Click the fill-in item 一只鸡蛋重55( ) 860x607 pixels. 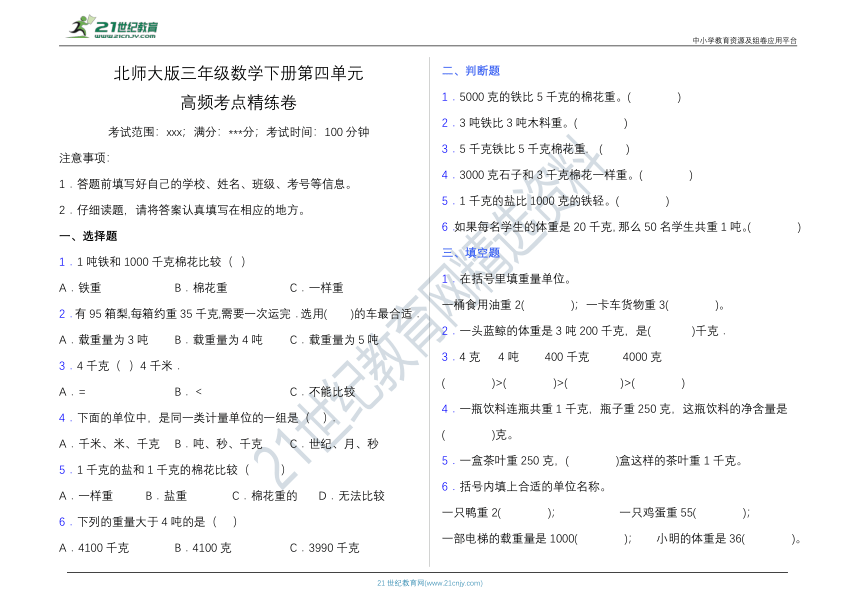point(685,512)
